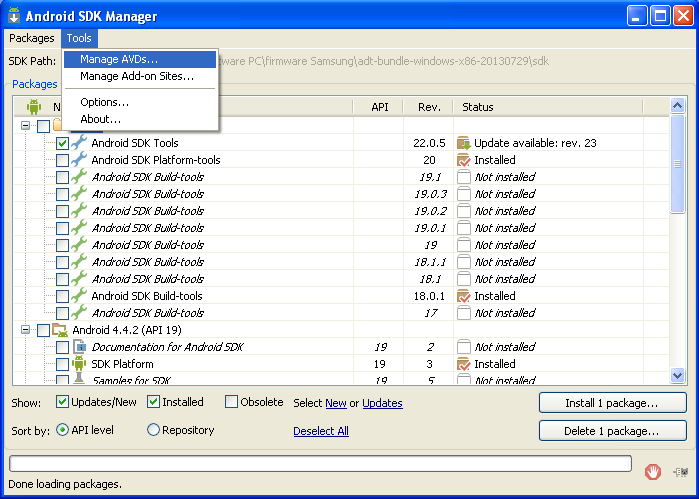Open Options... from Tools menu
This screenshot has height=499, width=699.
click(x=140, y=102)
